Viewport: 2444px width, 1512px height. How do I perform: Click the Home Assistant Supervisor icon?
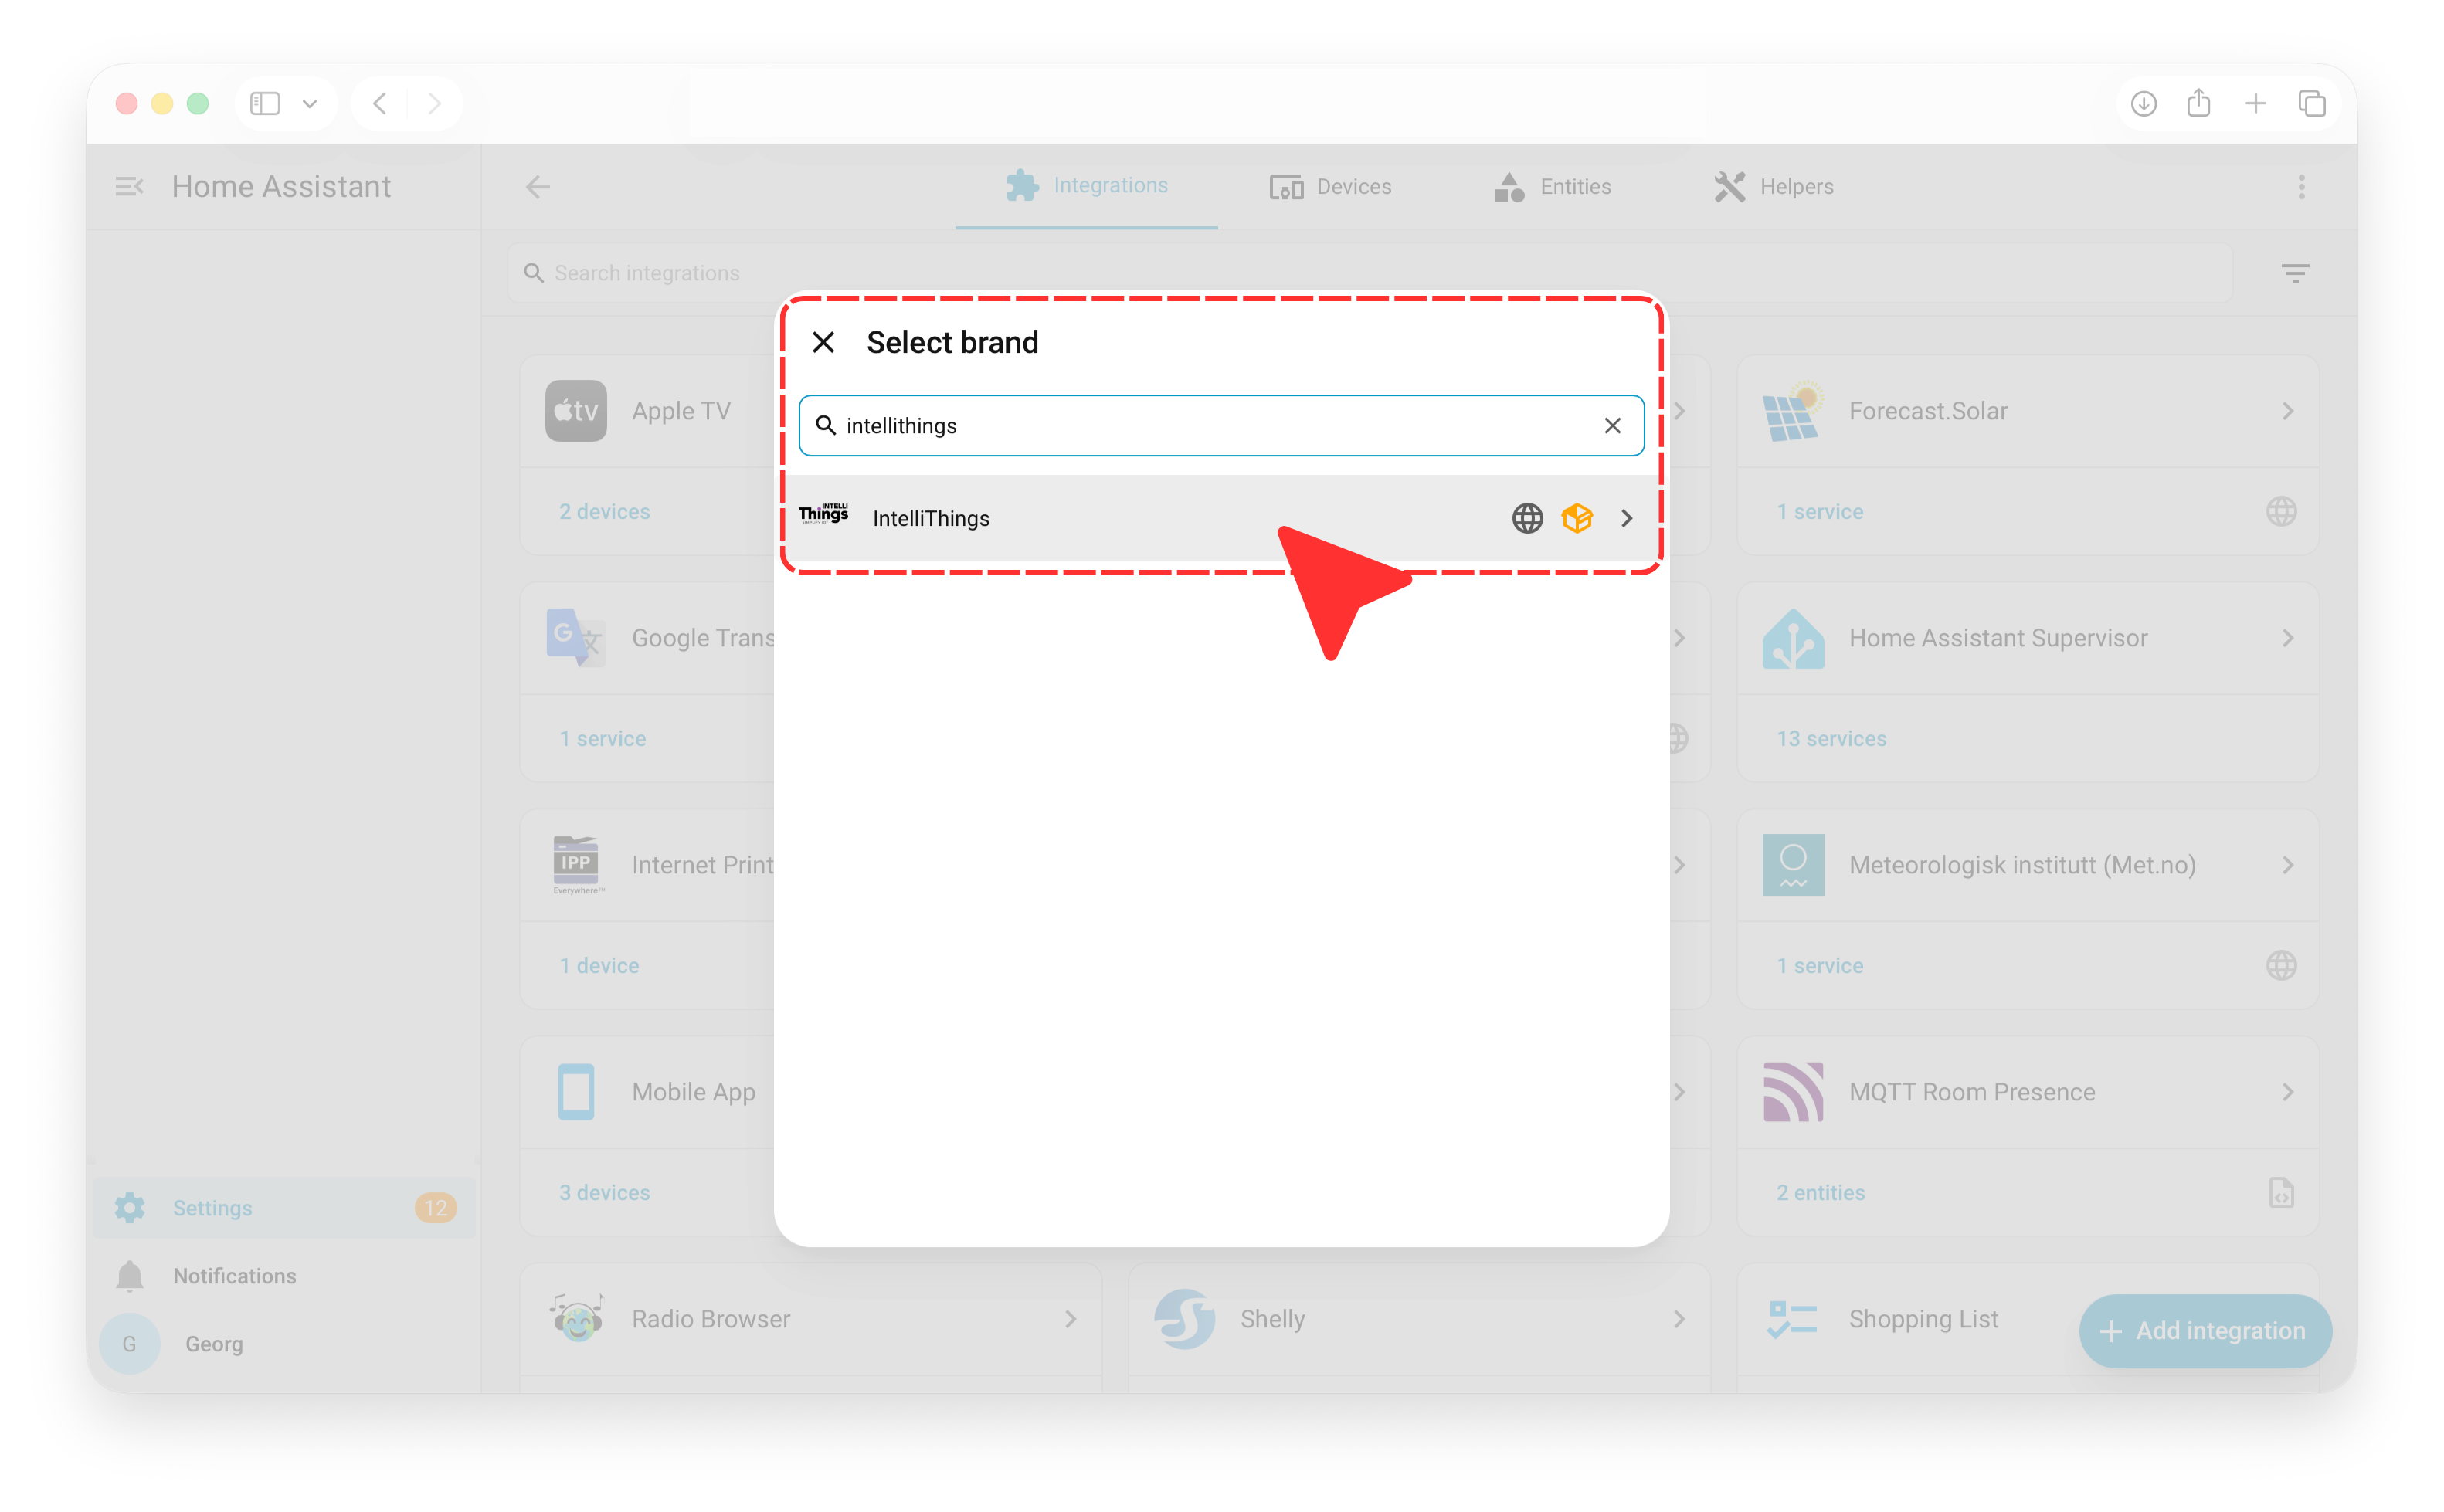[1793, 638]
